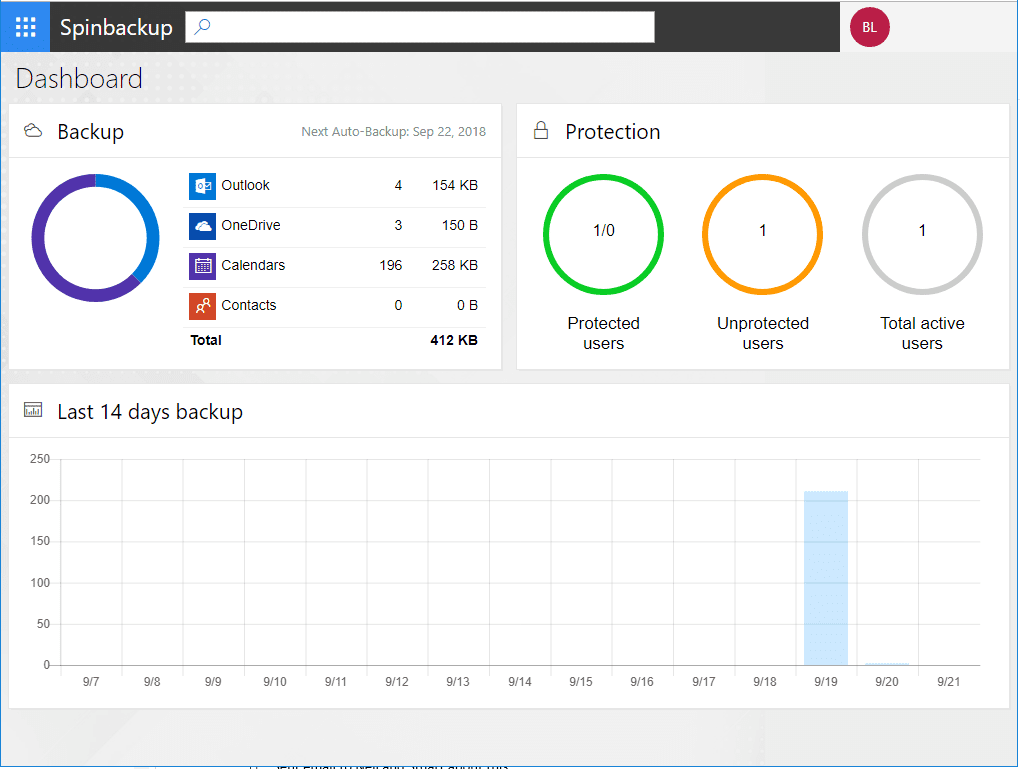Select the Outlook row label

click(245, 185)
